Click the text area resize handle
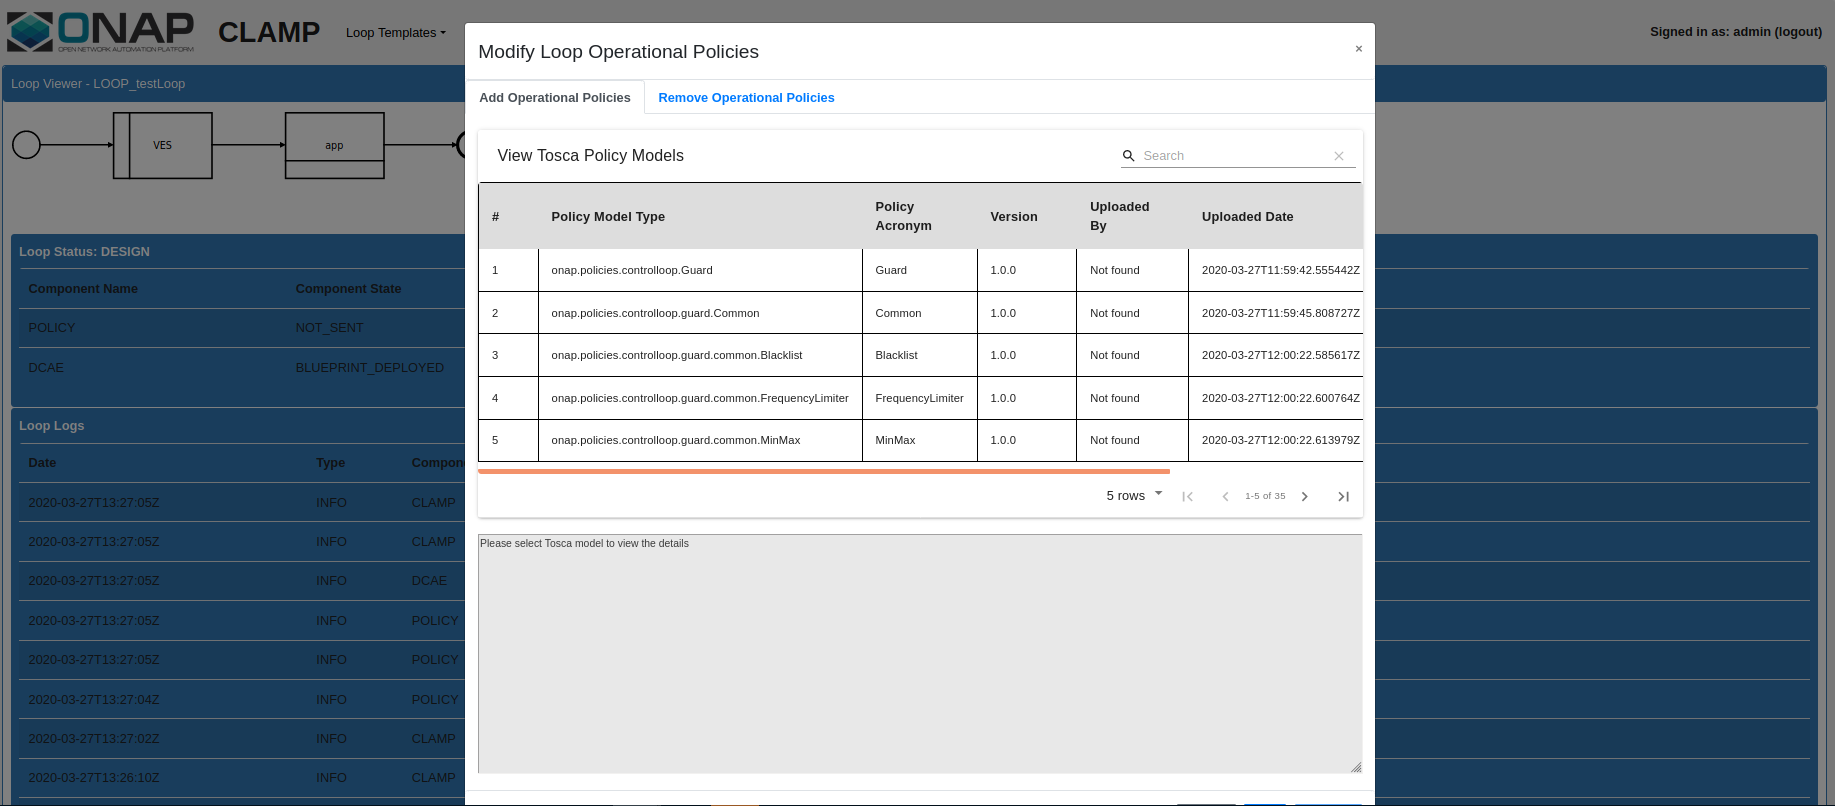This screenshot has height=806, width=1835. pos(1356,767)
